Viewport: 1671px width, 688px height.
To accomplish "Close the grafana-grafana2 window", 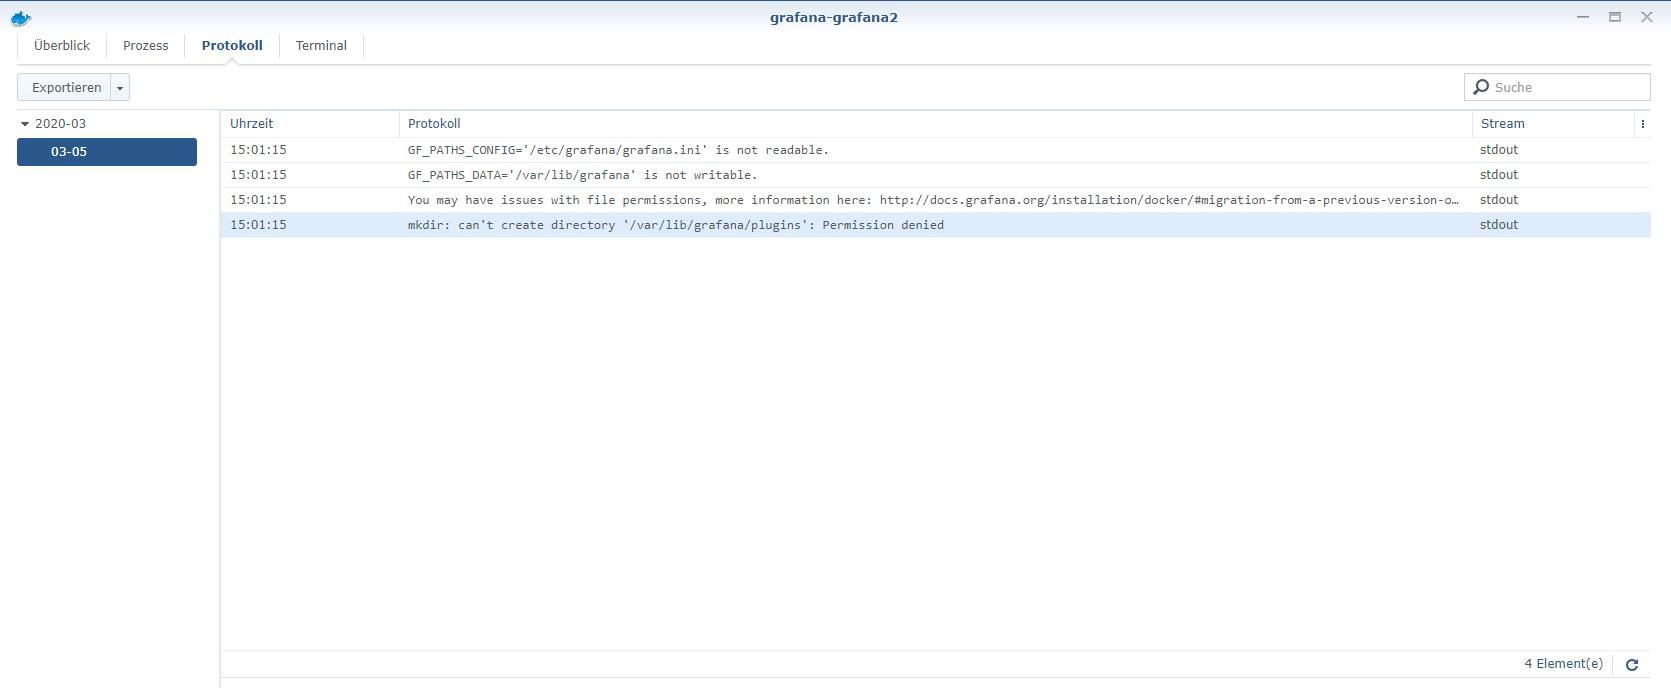I will tap(1646, 17).
